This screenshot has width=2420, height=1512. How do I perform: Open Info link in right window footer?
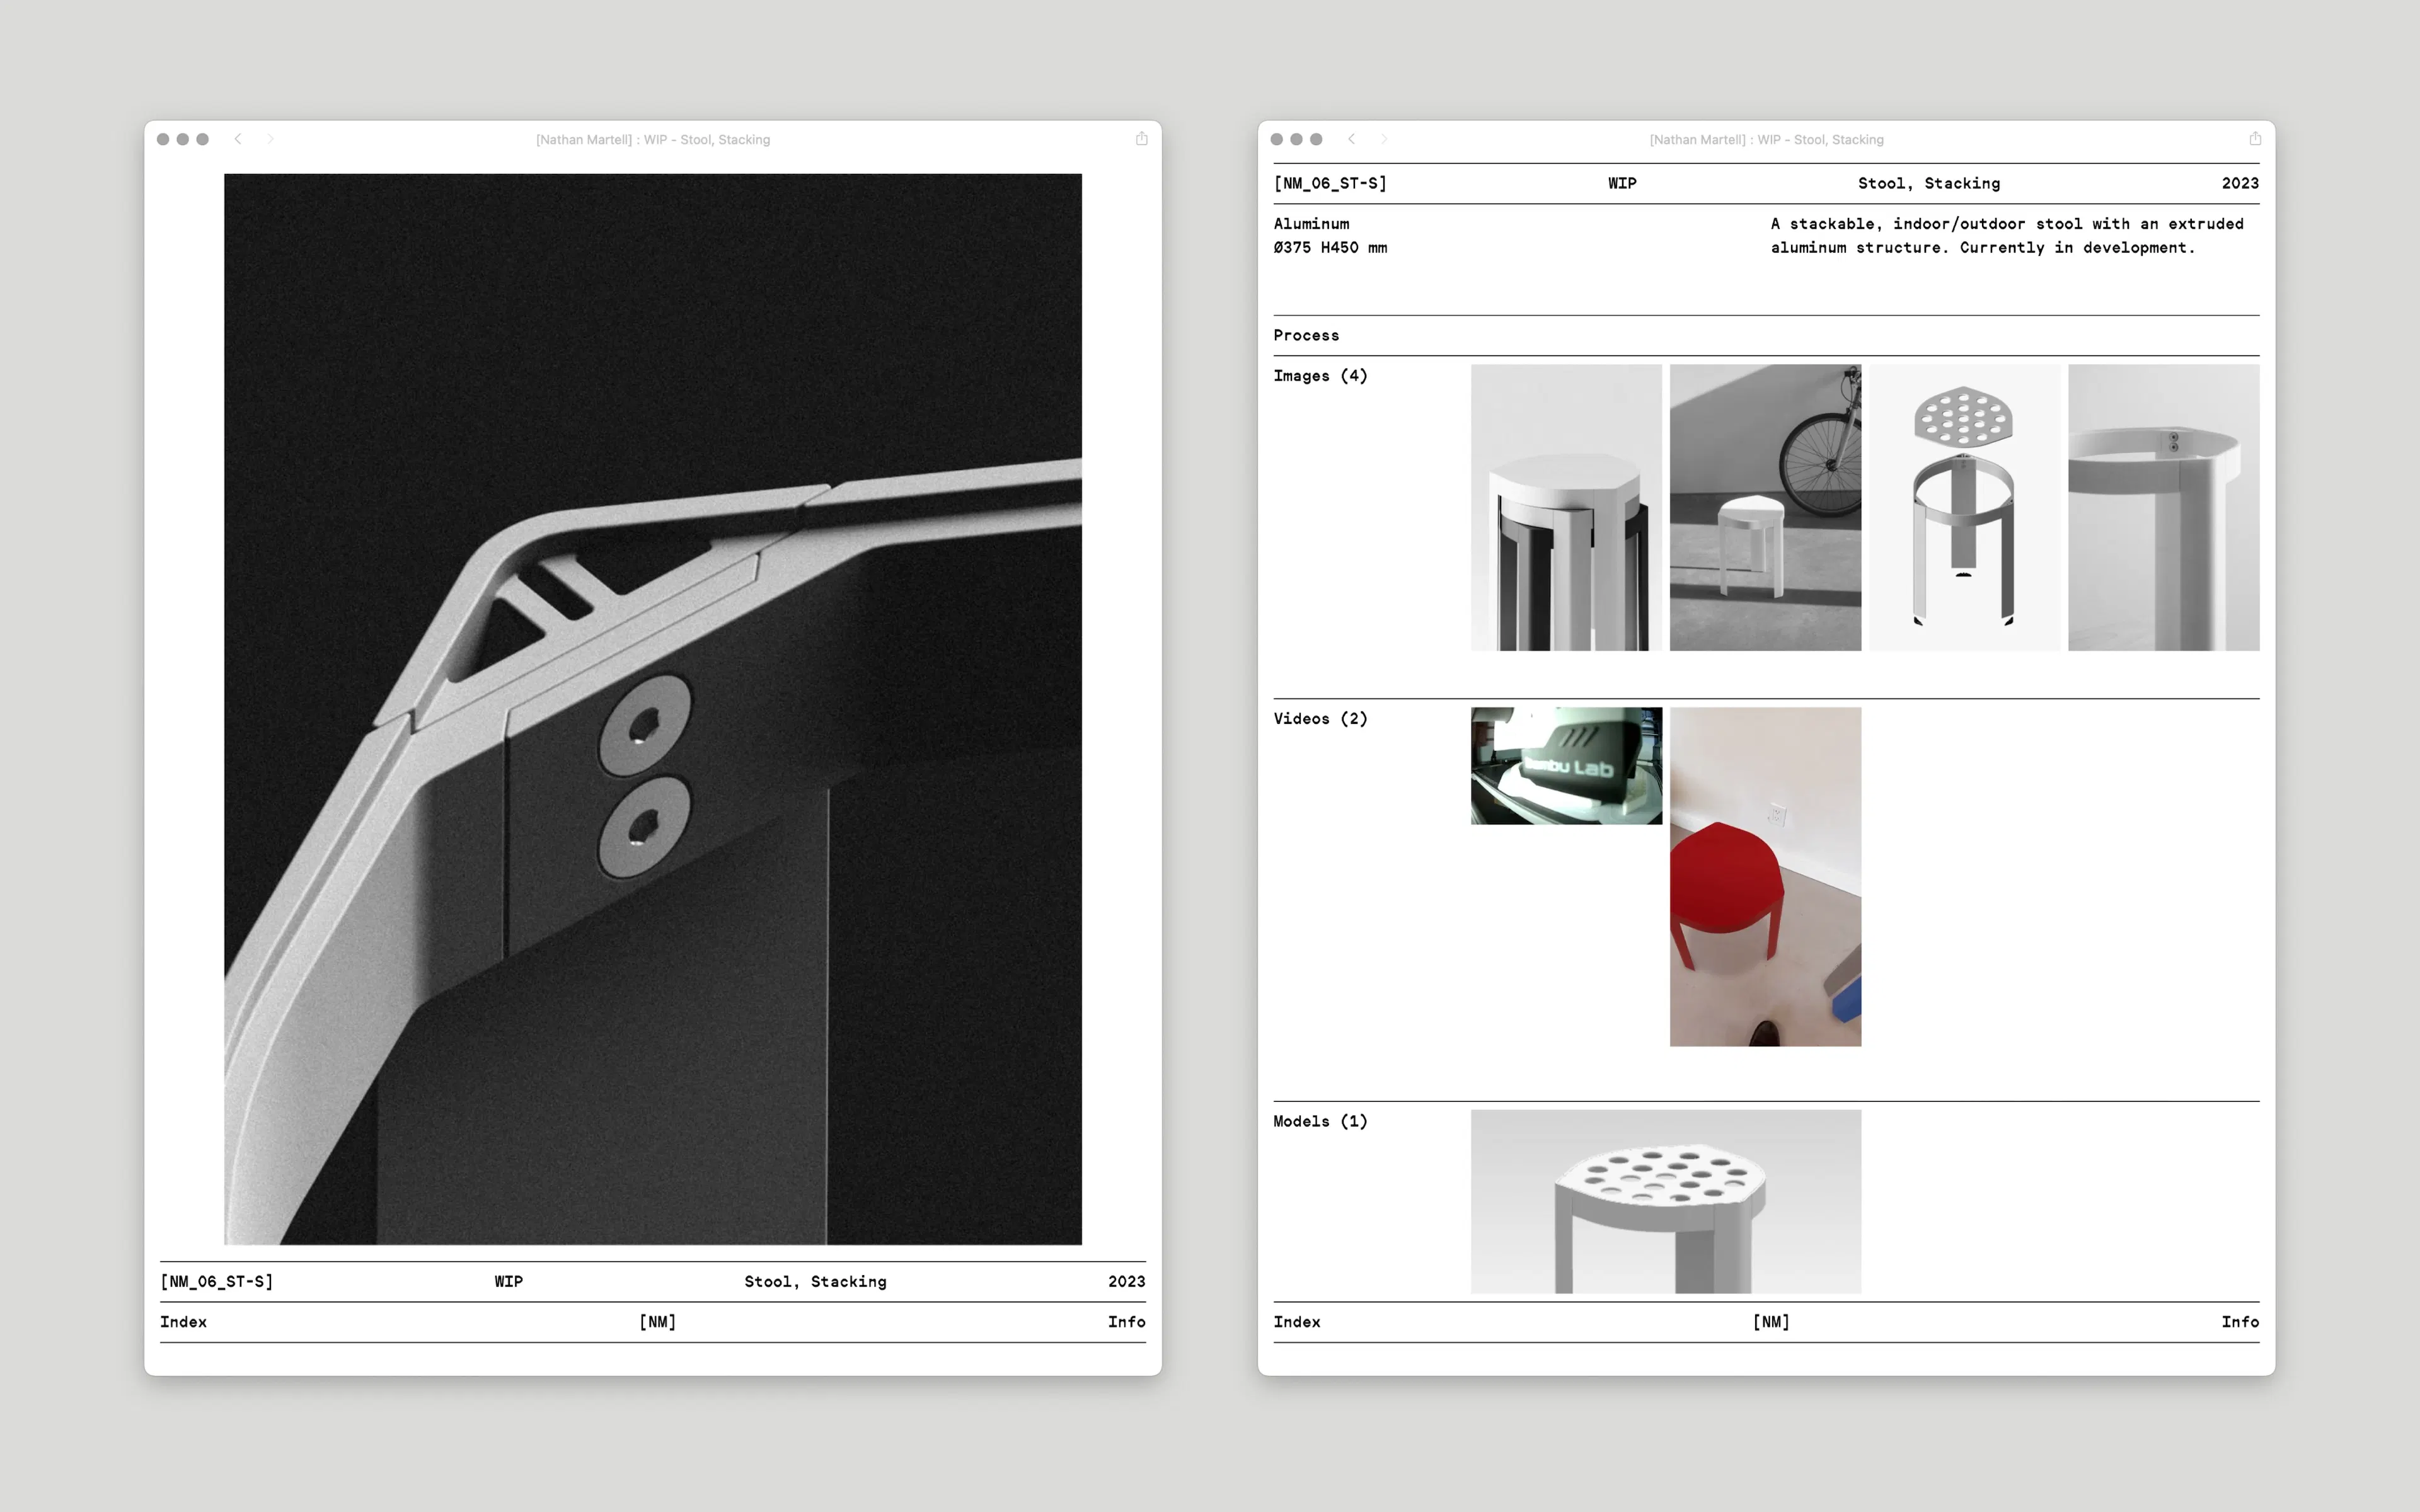(2239, 1321)
